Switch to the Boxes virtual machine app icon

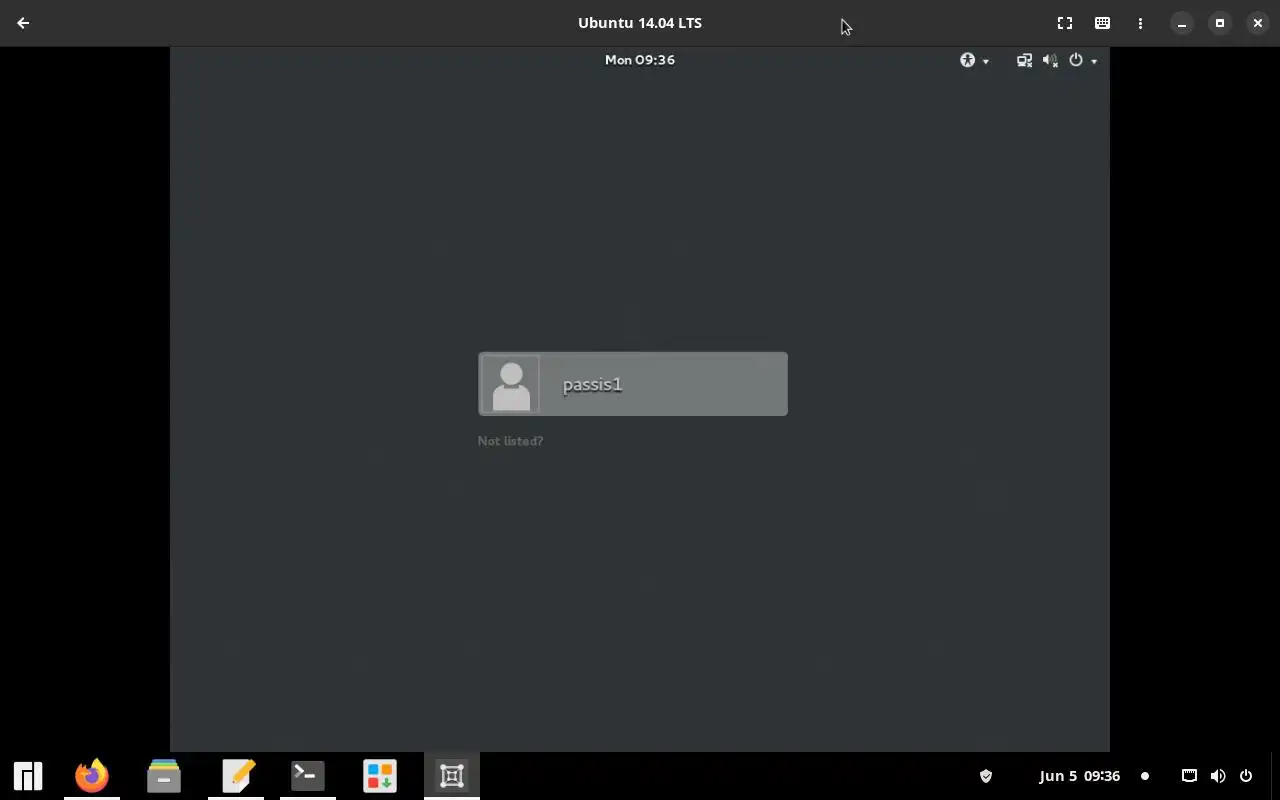pos(452,776)
